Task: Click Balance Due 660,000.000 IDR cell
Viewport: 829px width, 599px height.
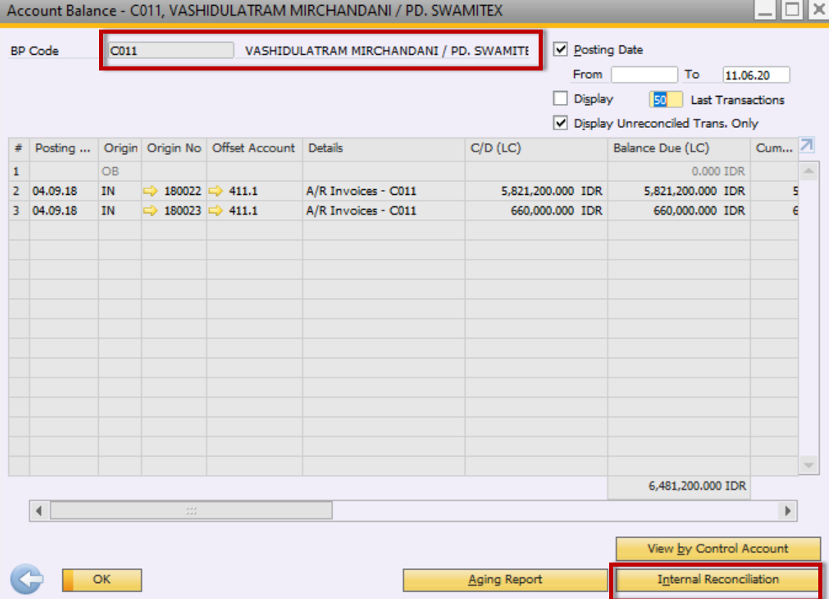Action: point(679,210)
